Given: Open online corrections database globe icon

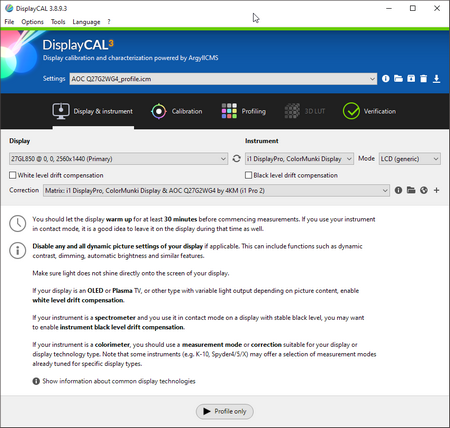Looking at the screenshot, I should pyautogui.click(x=424, y=190).
